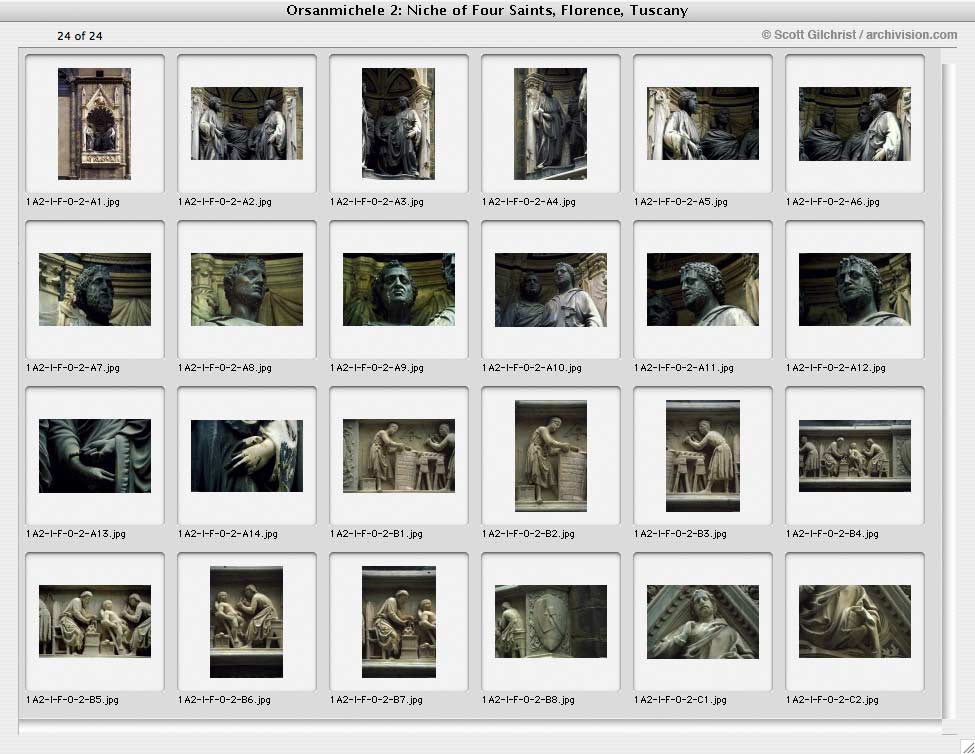This screenshot has width=975, height=754.
Task: Pick the 1A2-I-F-O-2-C2.jpg thumbnail image
Action: [855, 621]
